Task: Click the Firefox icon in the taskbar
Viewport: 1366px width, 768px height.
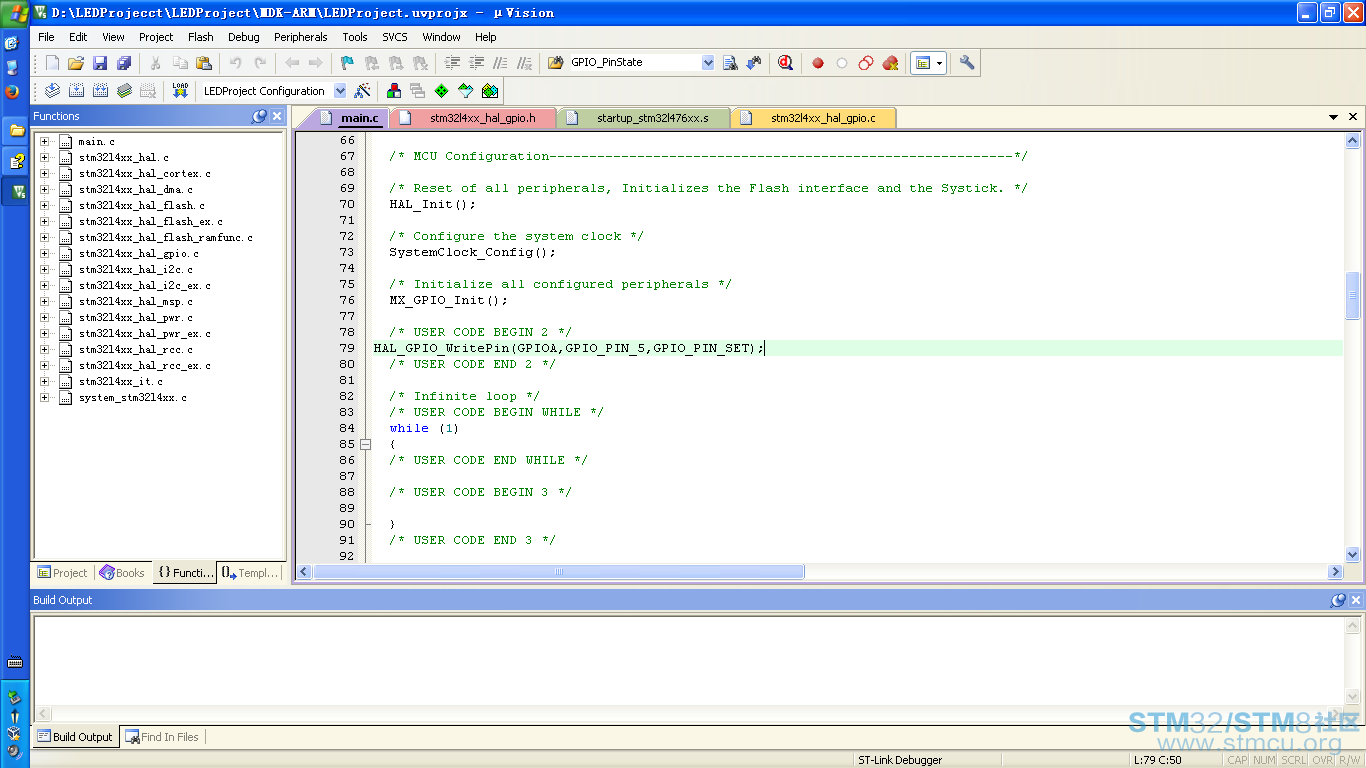Action: [x=12, y=91]
